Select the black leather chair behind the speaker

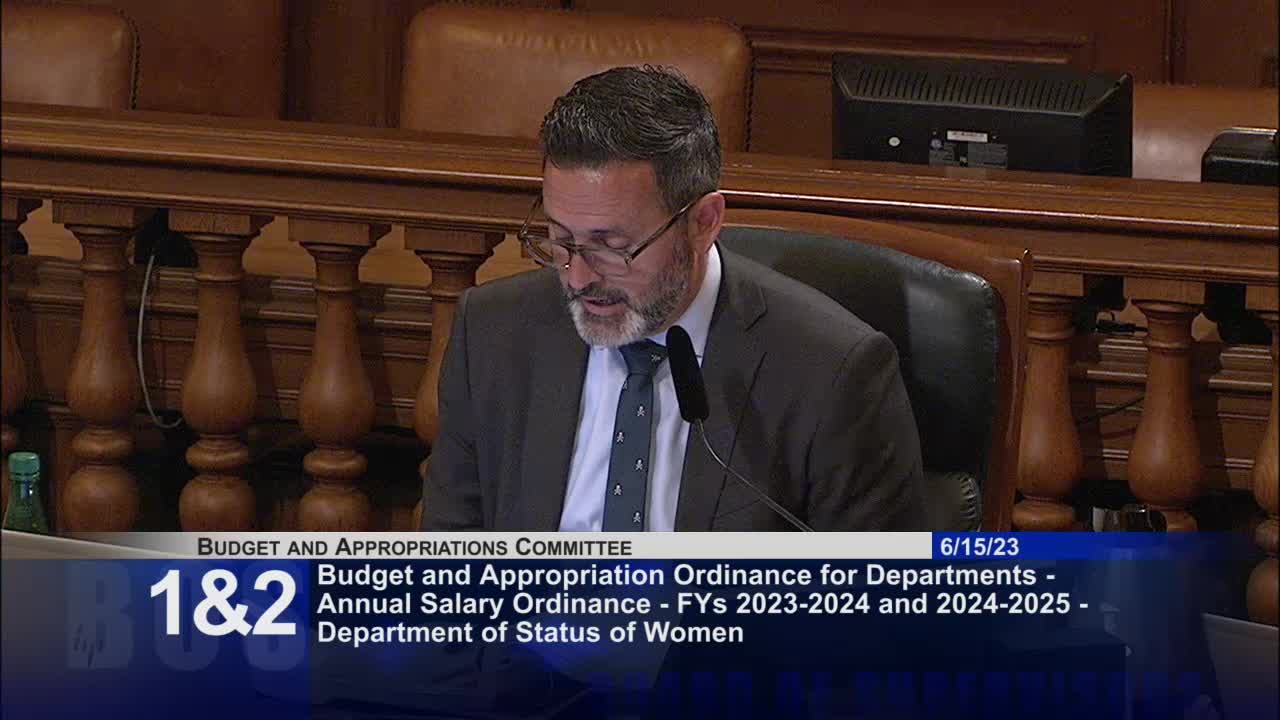click(950, 330)
